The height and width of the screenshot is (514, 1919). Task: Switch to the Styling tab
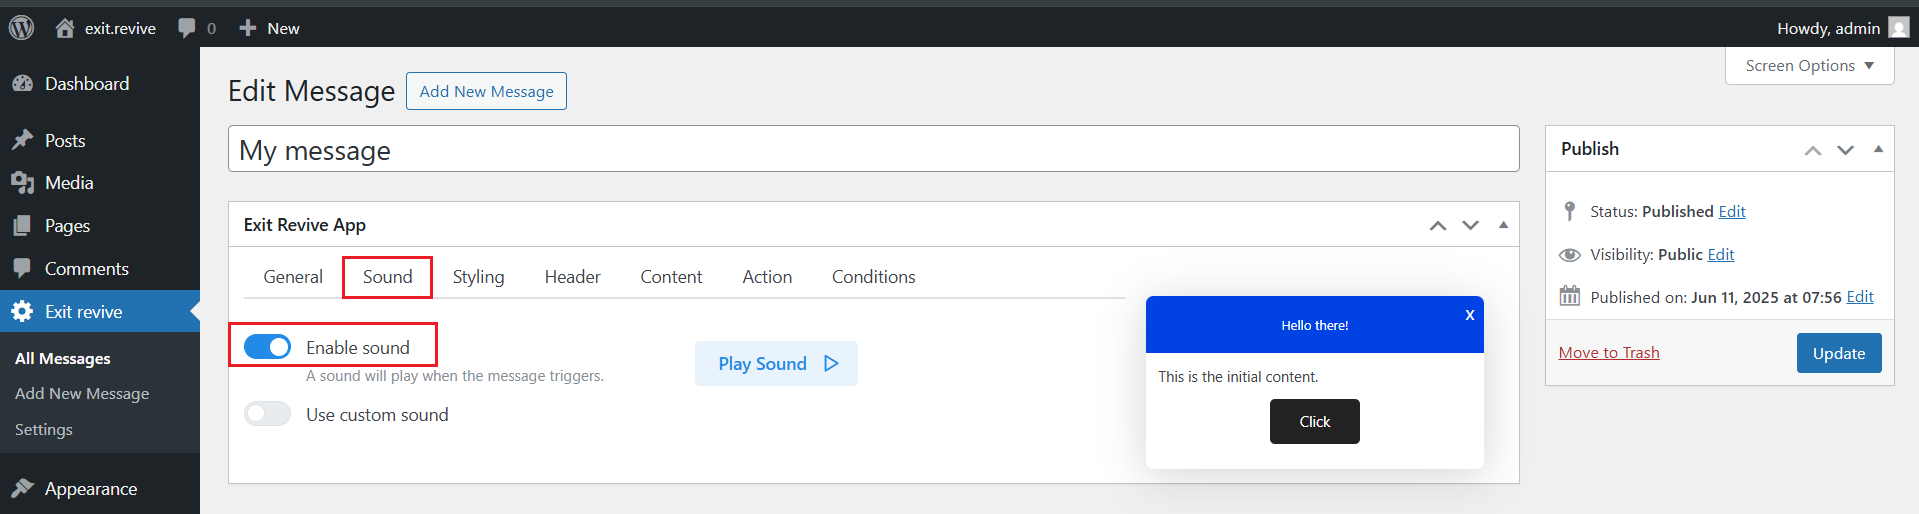pos(478,277)
